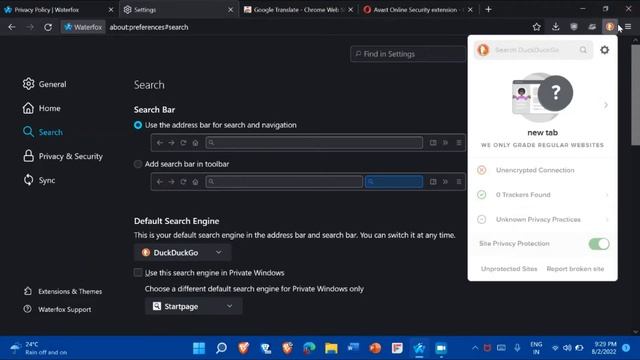Open Sync settings category
The height and width of the screenshot is (360, 640).
coord(39,180)
